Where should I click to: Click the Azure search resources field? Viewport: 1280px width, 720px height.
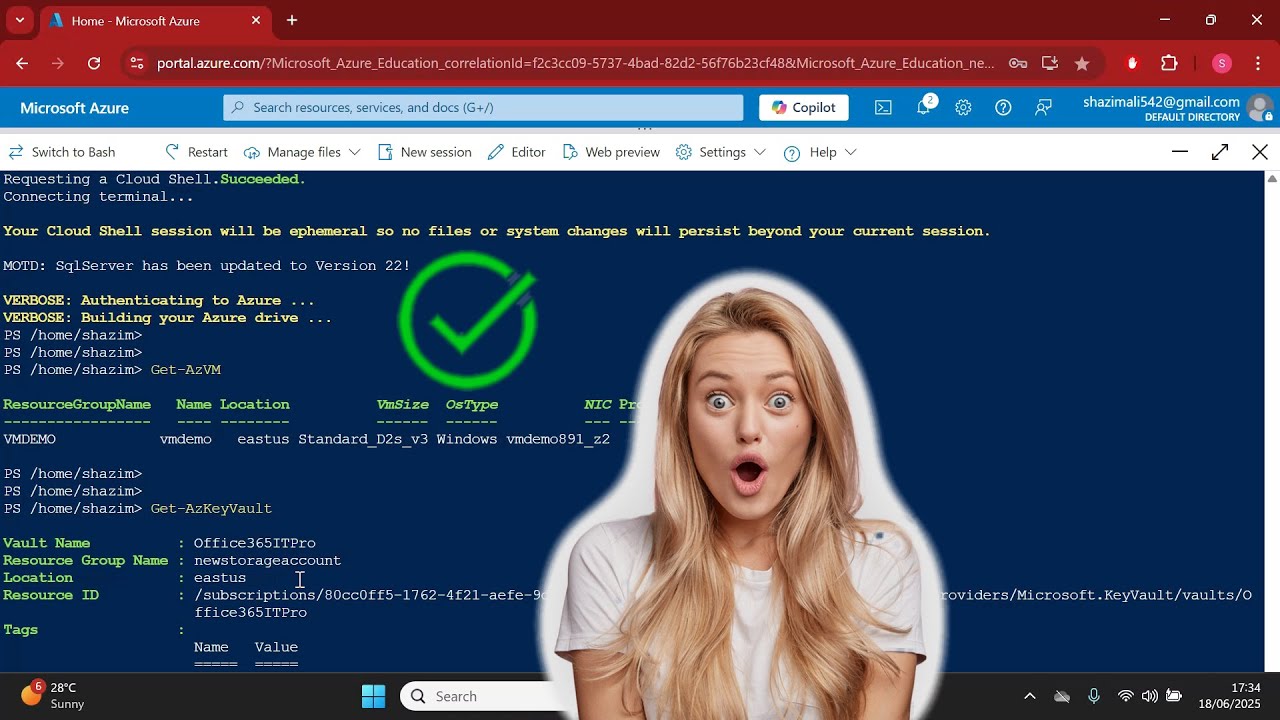[x=483, y=107]
